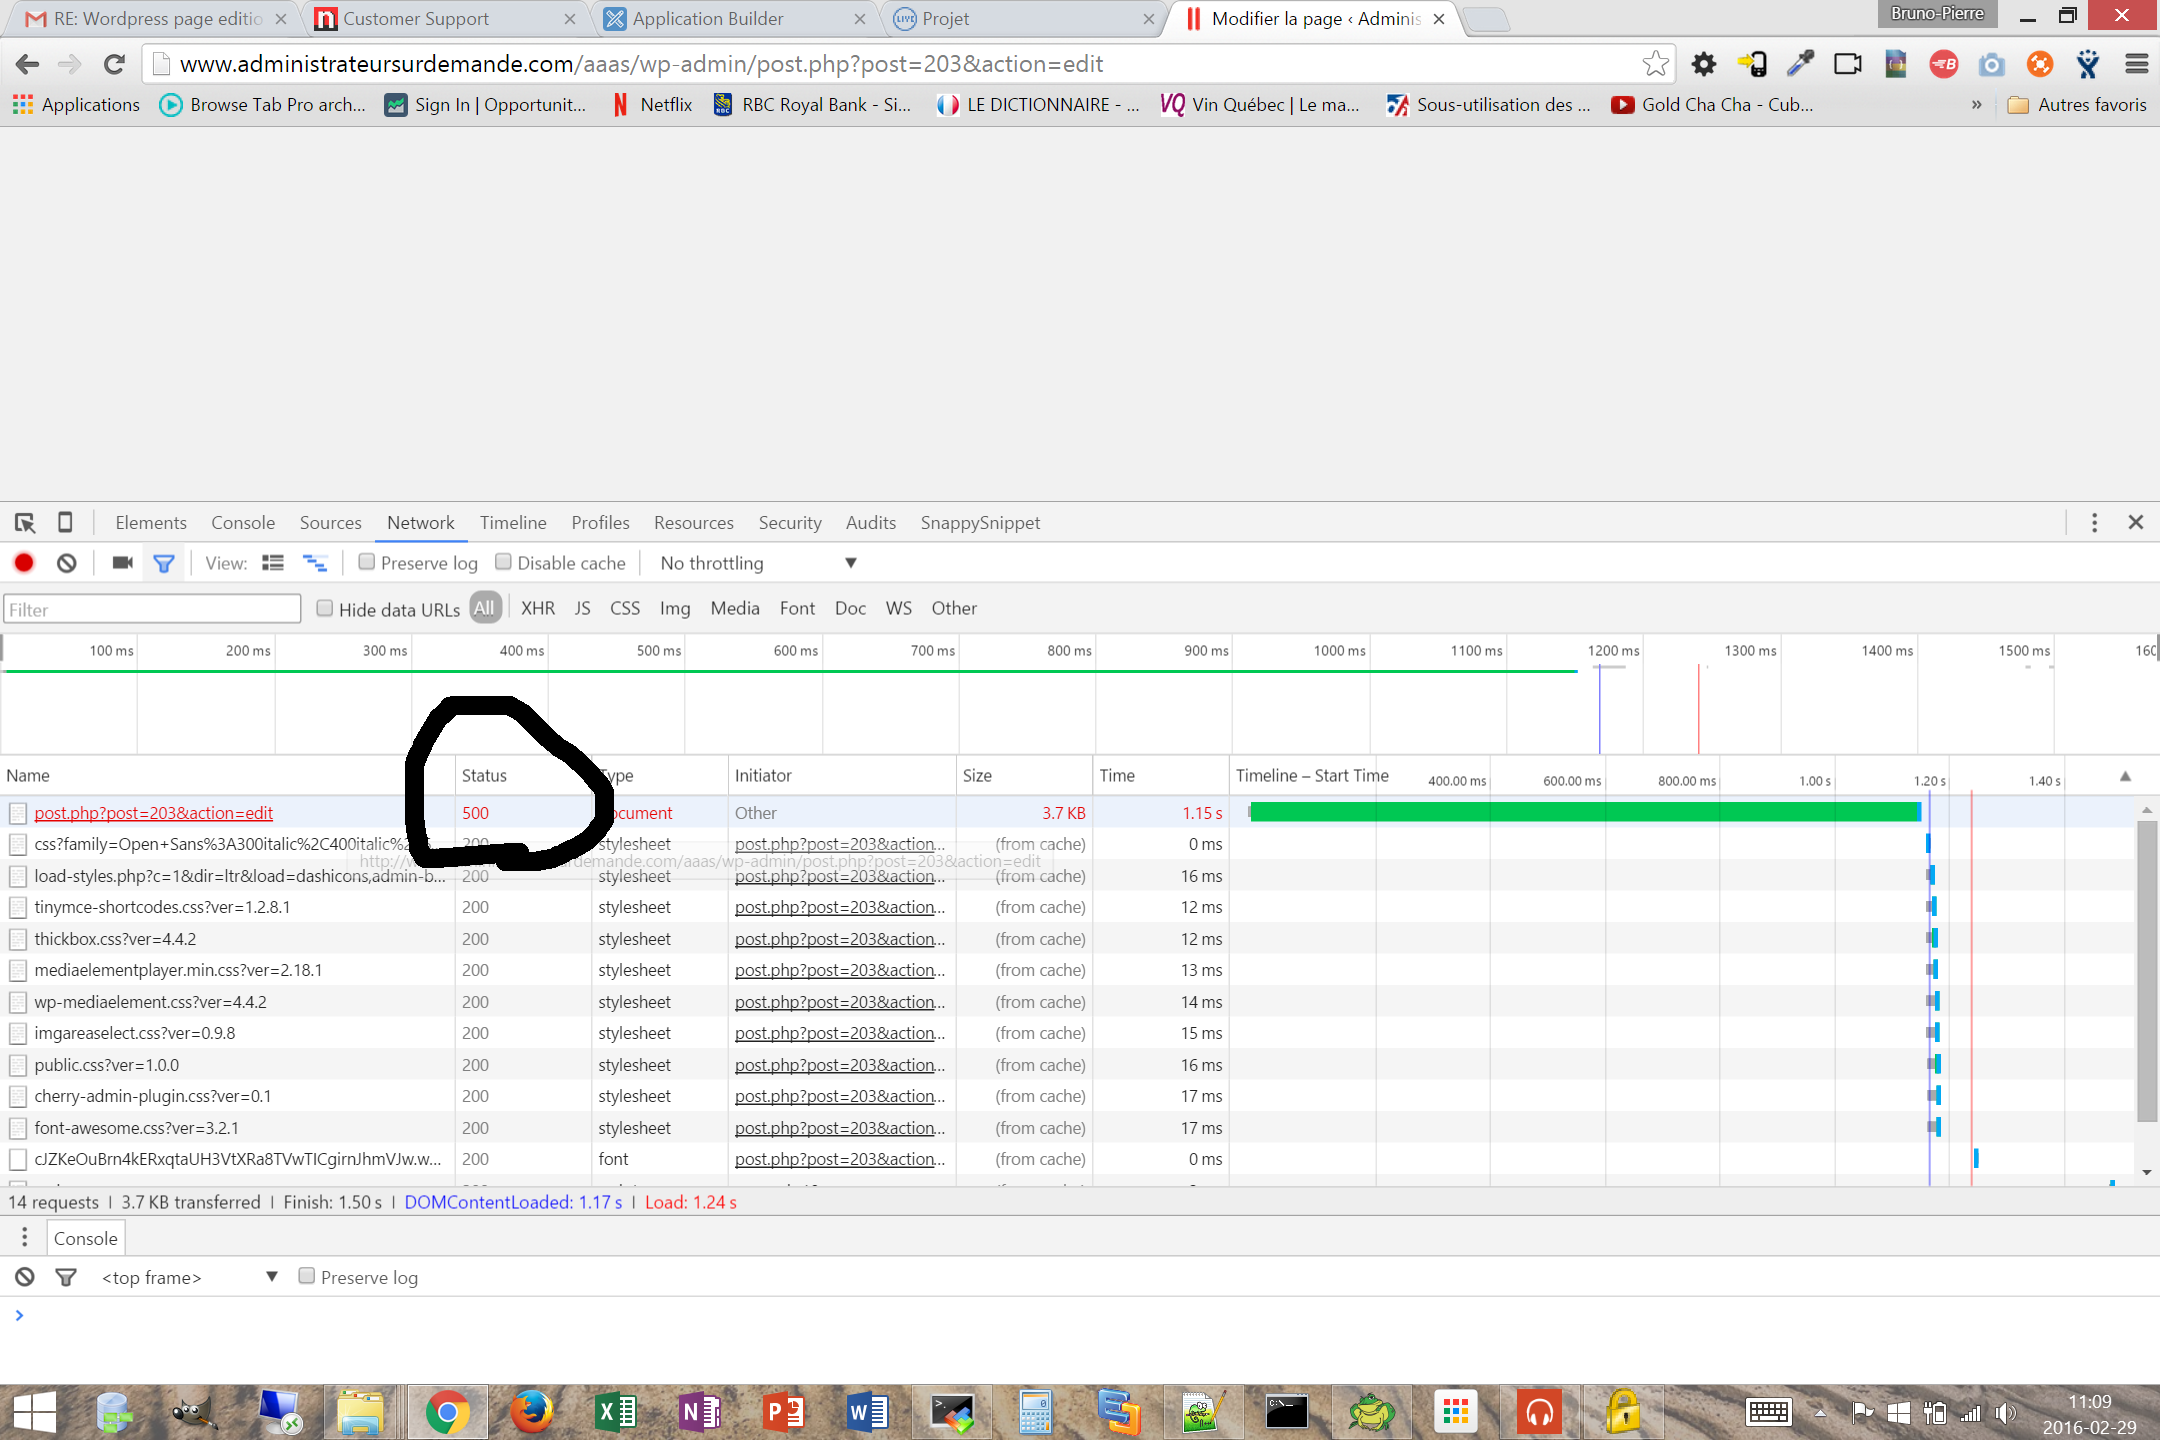
Task: Click the green post.php timeline bar
Action: (1585, 812)
